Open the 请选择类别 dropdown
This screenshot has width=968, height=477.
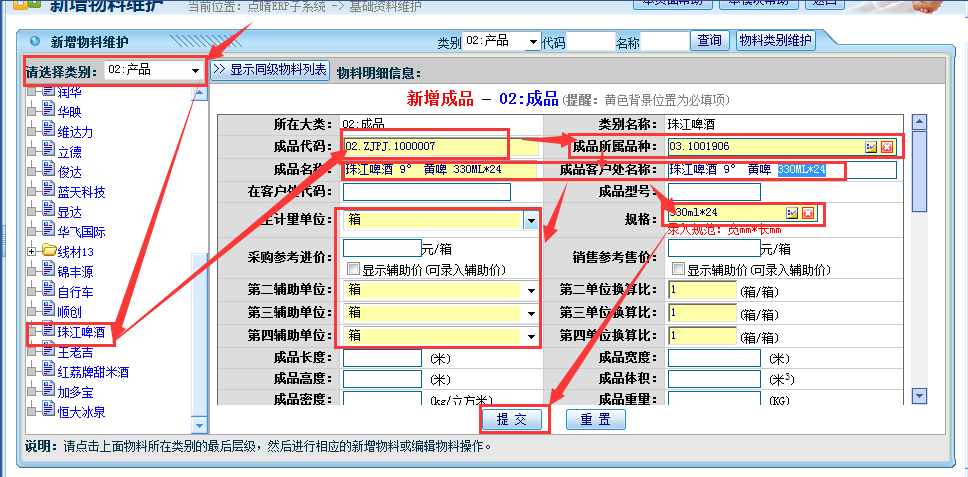tap(193, 71)
